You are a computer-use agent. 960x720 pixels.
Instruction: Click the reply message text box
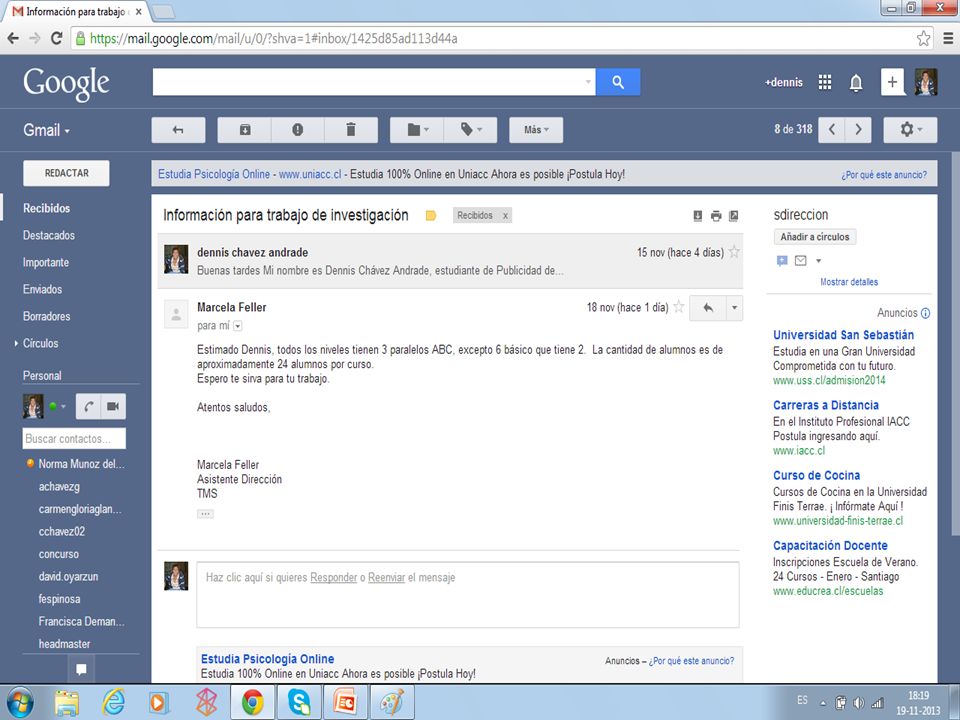[468, 594]
